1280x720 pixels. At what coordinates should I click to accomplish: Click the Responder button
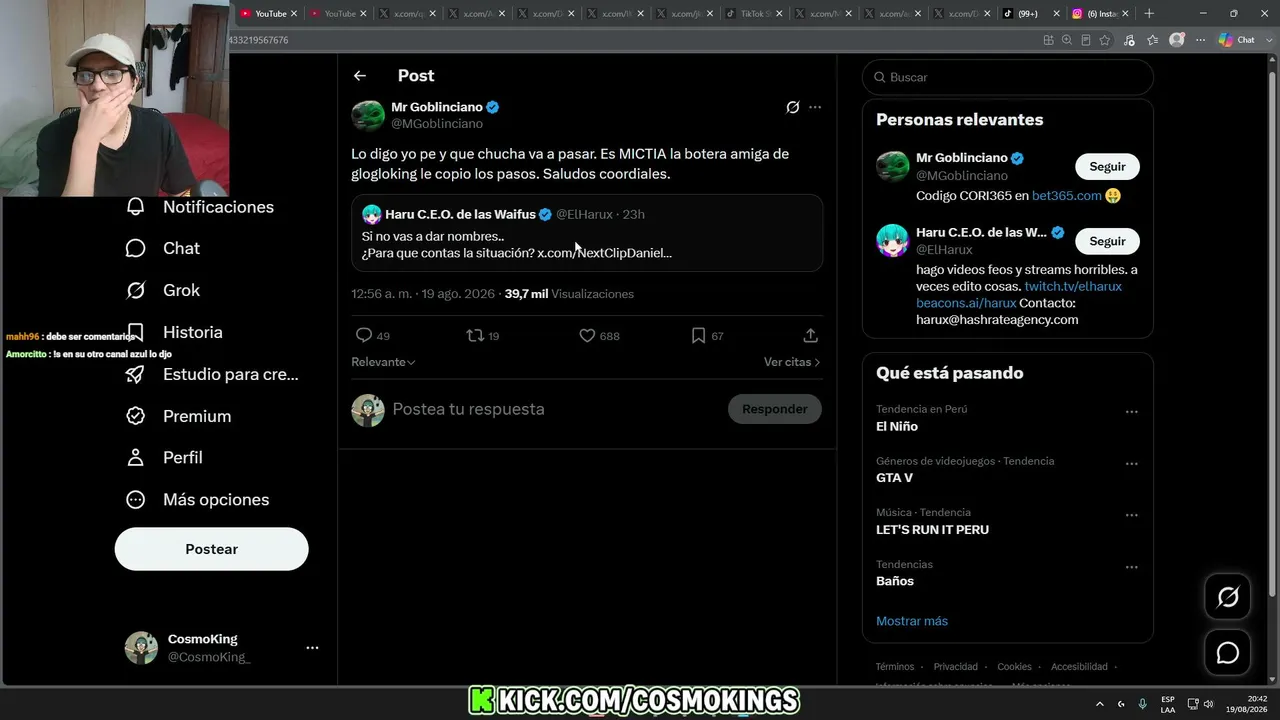pyautogui.click(x=775, y=409)
